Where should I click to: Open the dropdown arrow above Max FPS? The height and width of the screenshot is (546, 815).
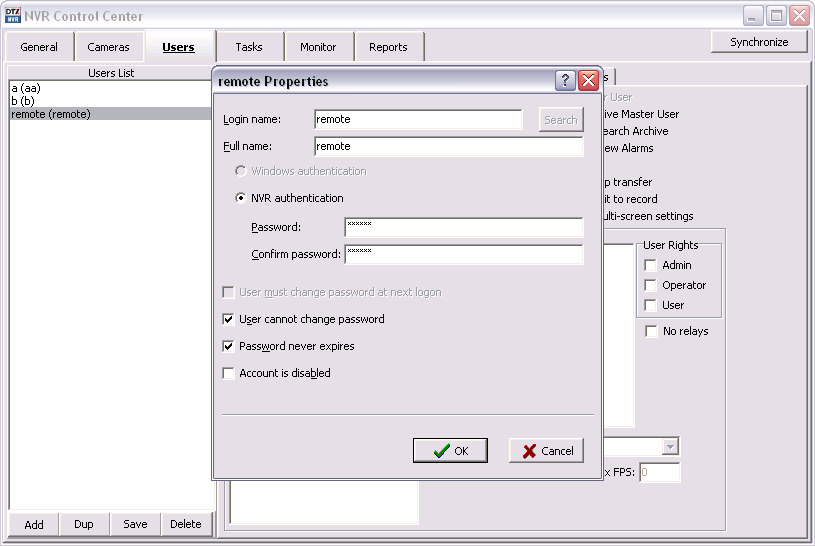coord(671,447)
